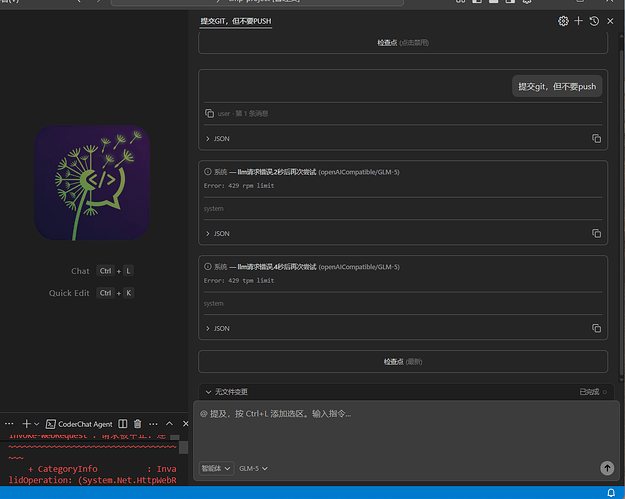Screen dimensions: 625x499
Task: Click the CoderChat dandelion logo
Action: pyautogui.click(x=92, y=183)
